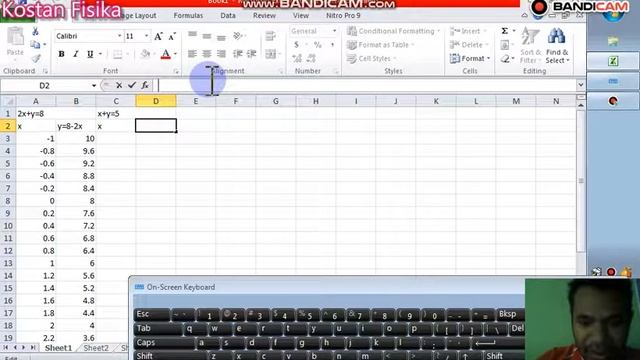Click the Fill down icon
640x360 pixels.
504,45
